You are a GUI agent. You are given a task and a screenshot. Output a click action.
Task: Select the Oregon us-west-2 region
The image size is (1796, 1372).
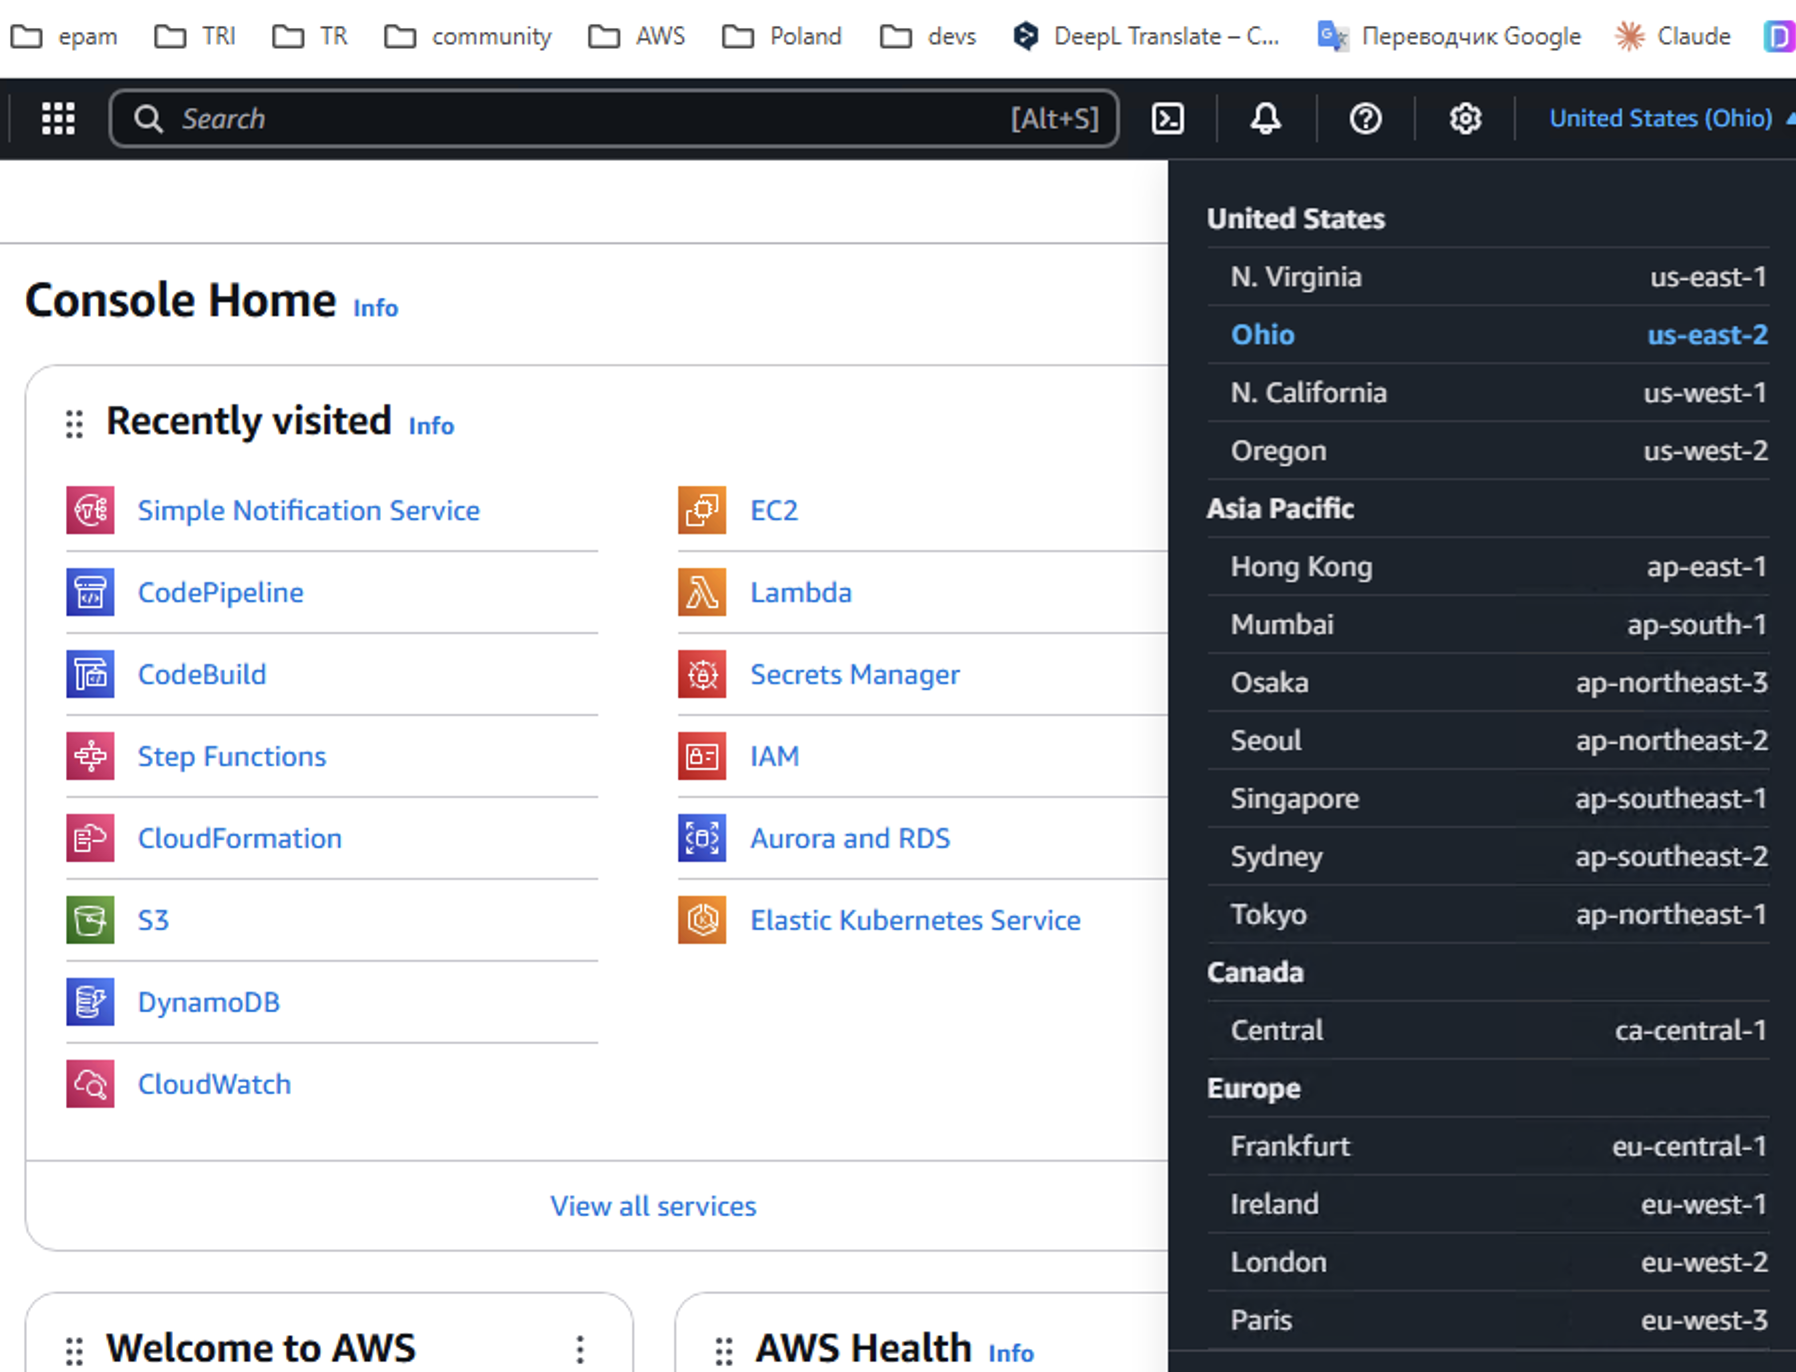point(1488,451)
